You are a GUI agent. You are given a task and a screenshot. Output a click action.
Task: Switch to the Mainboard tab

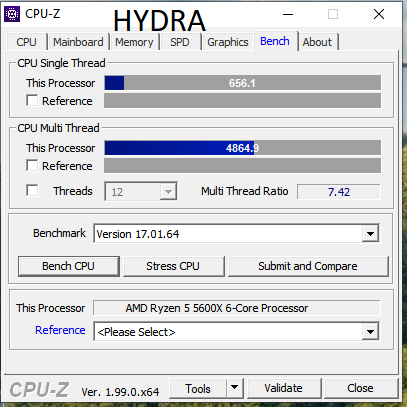click(x=78, y=42)
